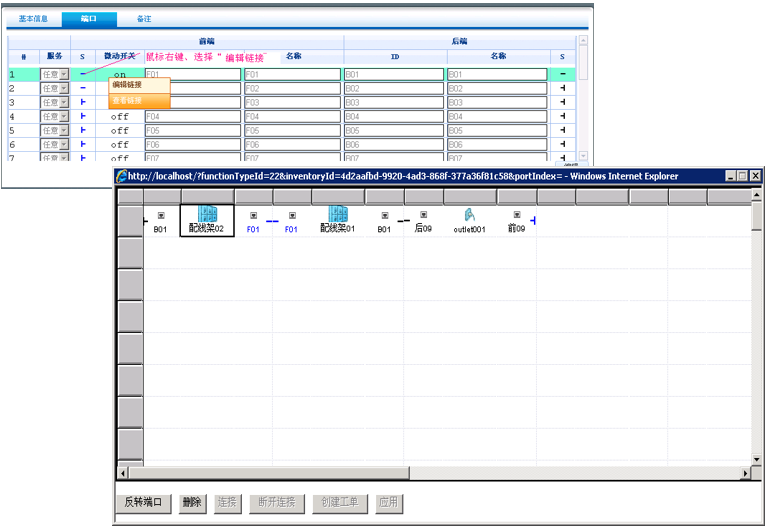Viewport: 767px width, 527px height.
Task: Open the 任意 service dropdown in row 5
Action: 64,131
